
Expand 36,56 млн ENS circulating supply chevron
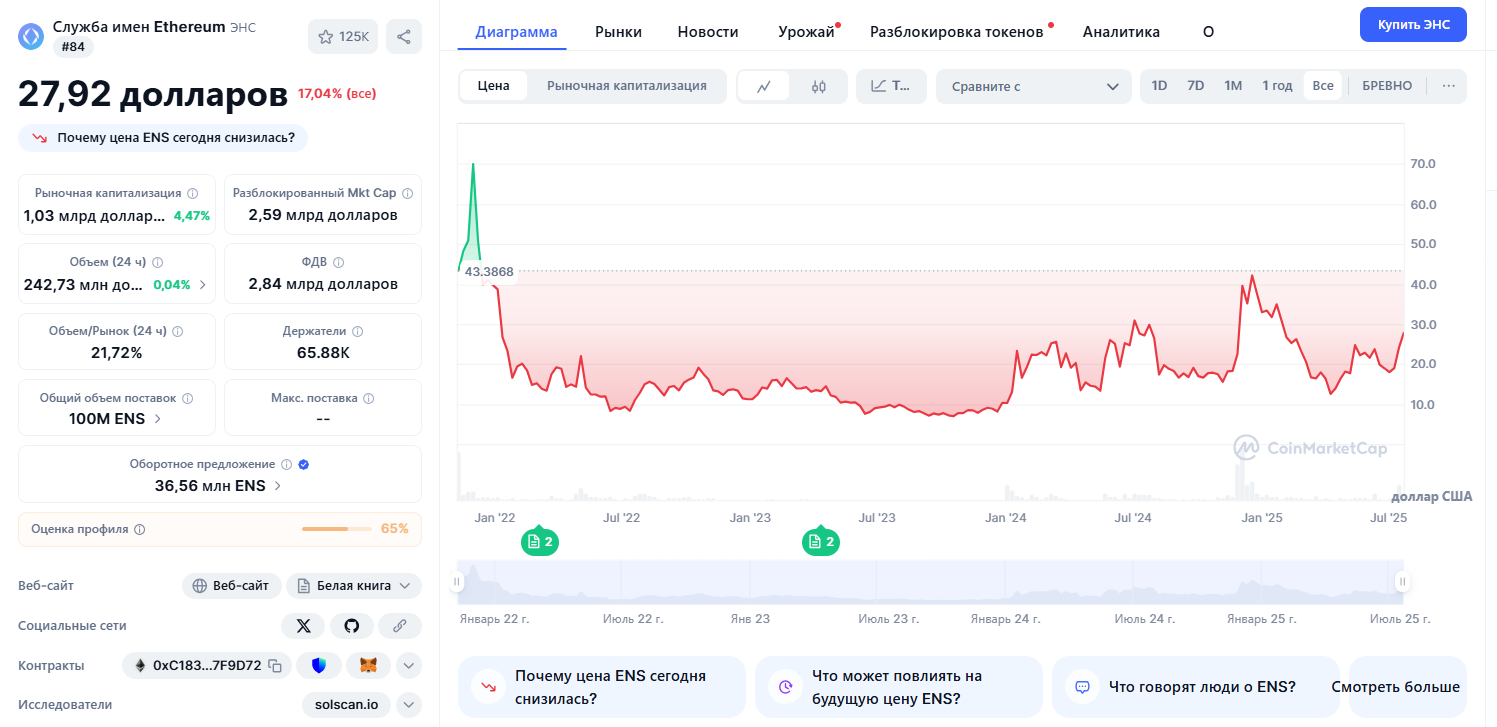(x=278, y=486)
